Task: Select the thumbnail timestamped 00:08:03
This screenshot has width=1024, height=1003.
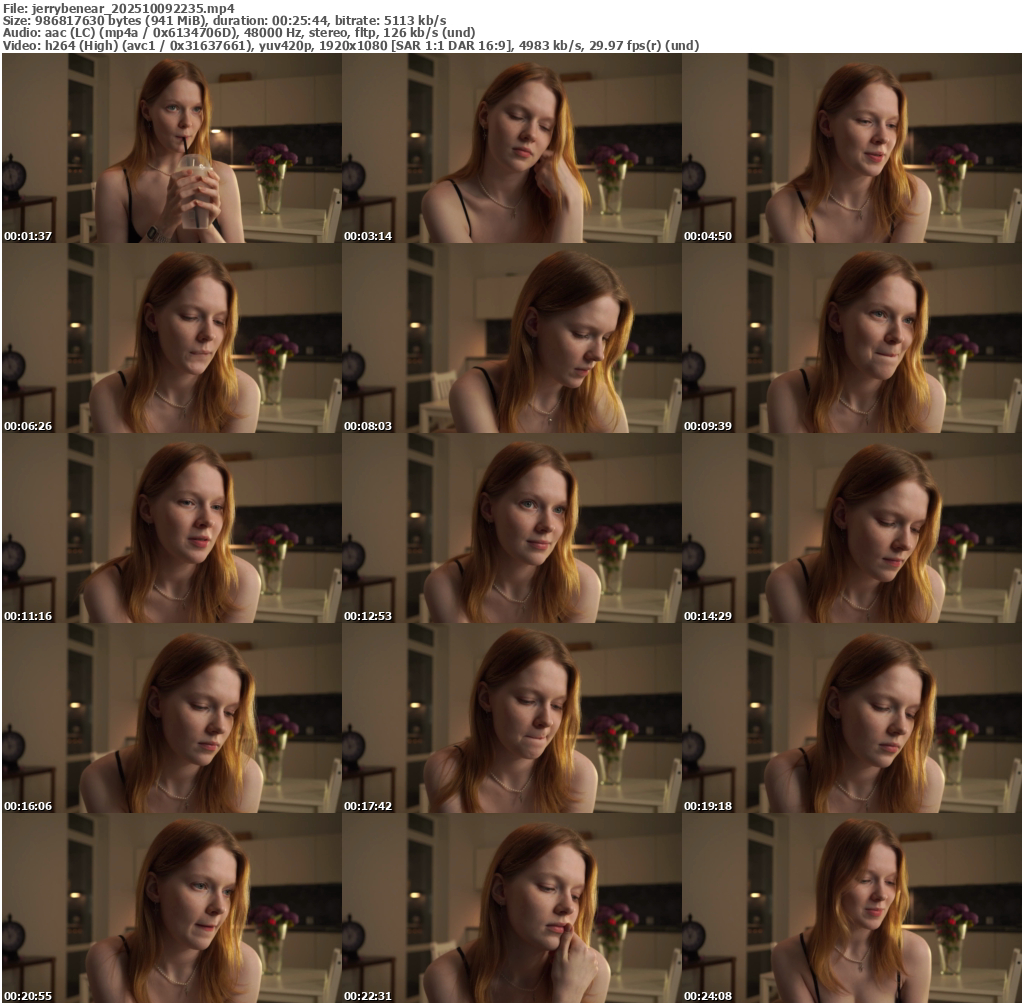Action: coord(511,338)
